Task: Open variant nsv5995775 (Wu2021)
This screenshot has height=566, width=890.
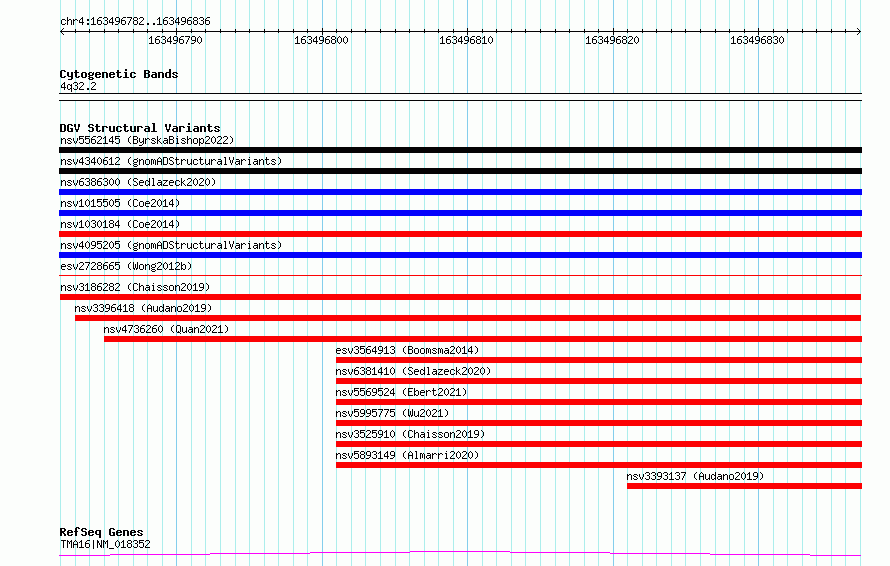Action: click(x=392, y=413)
